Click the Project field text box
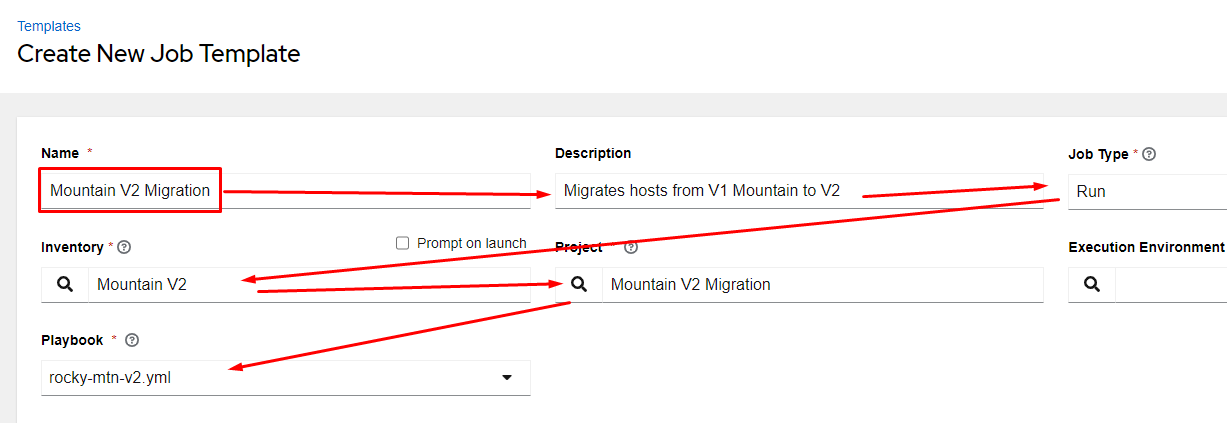The height and width of the screenshot is (423, 1227). point(820,285)
